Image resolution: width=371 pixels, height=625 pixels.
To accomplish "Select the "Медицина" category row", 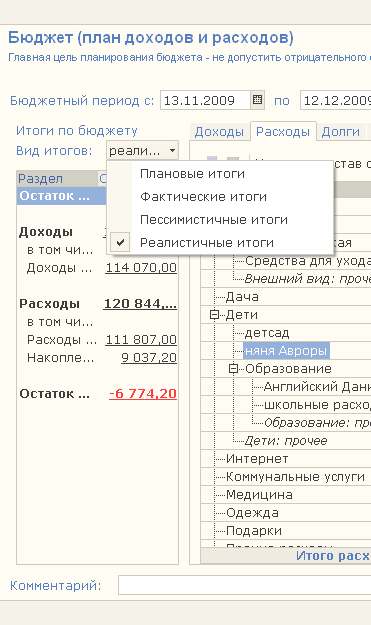I will pyautogui.click(x=259, y=495).
